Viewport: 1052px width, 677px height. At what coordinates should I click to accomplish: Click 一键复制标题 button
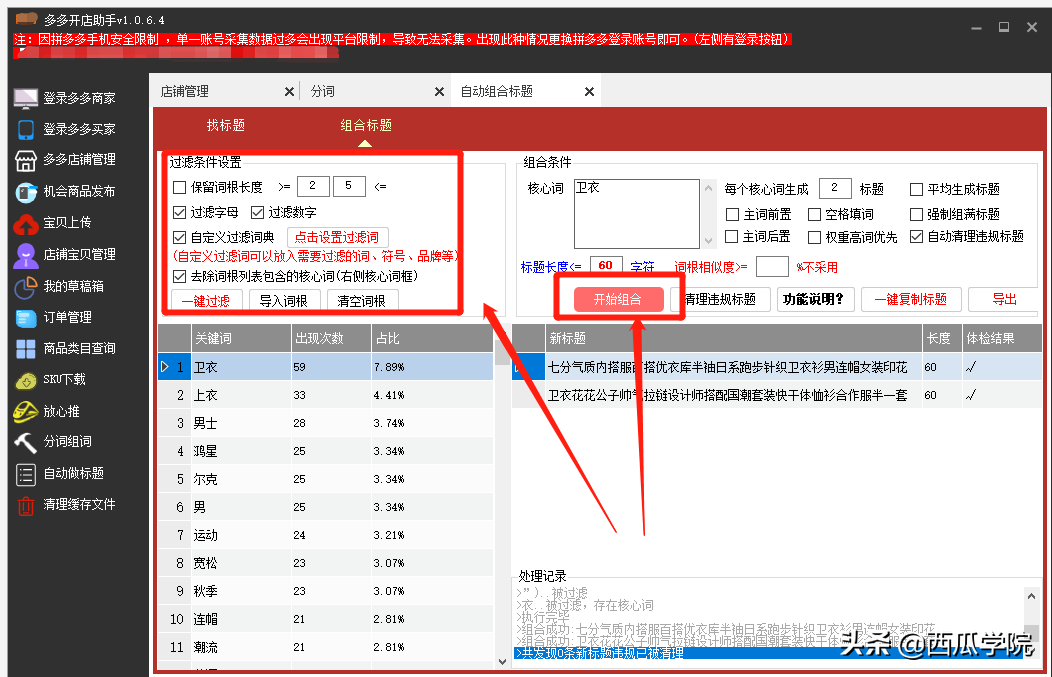[x=911, y=299]
